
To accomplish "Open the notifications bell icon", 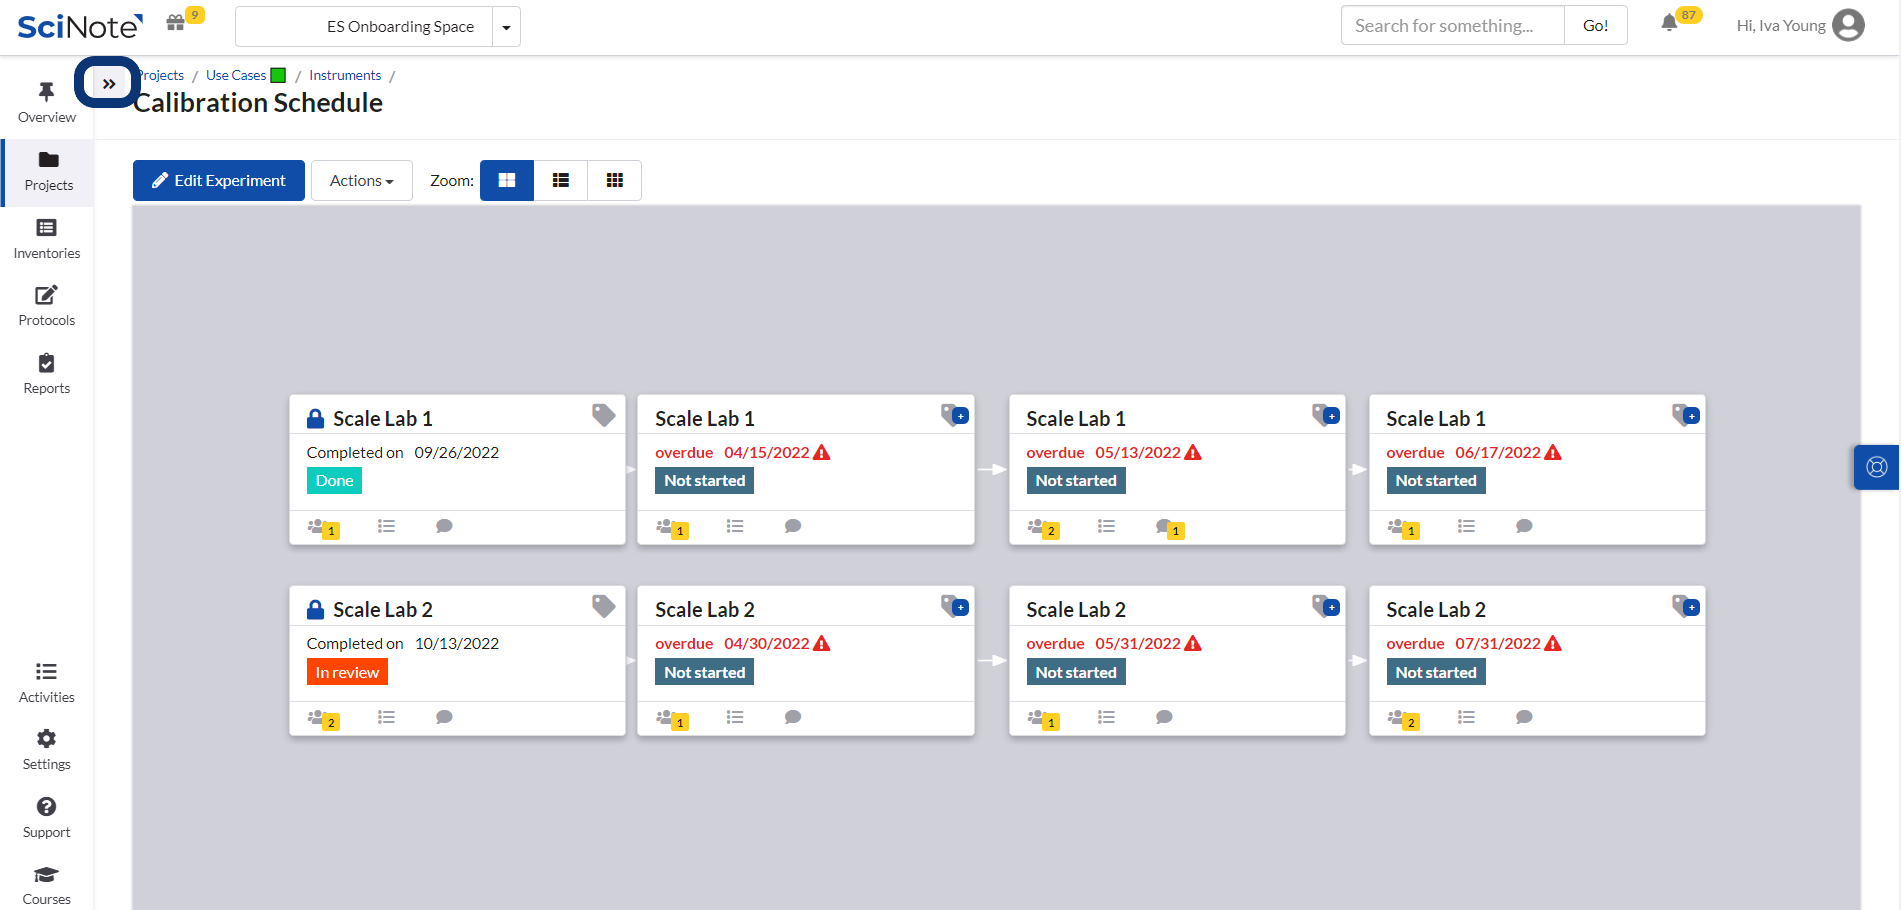I will [1668, 24].
